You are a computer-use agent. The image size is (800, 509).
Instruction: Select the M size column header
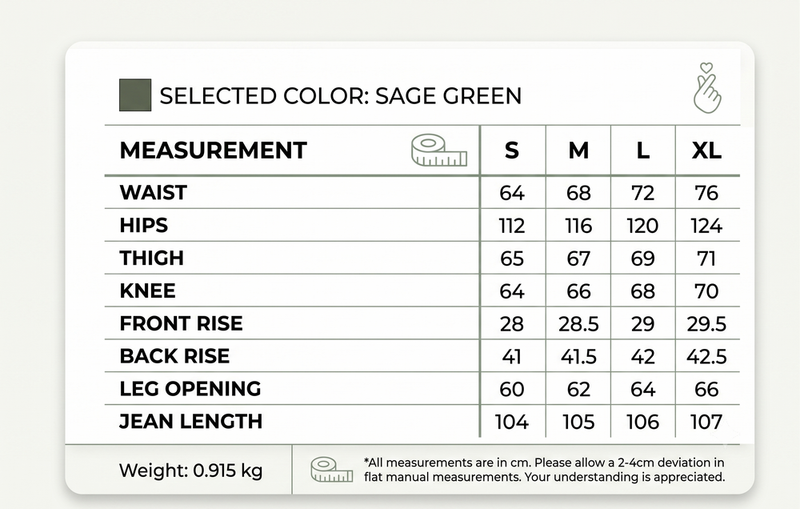click(x=579, y=151)
